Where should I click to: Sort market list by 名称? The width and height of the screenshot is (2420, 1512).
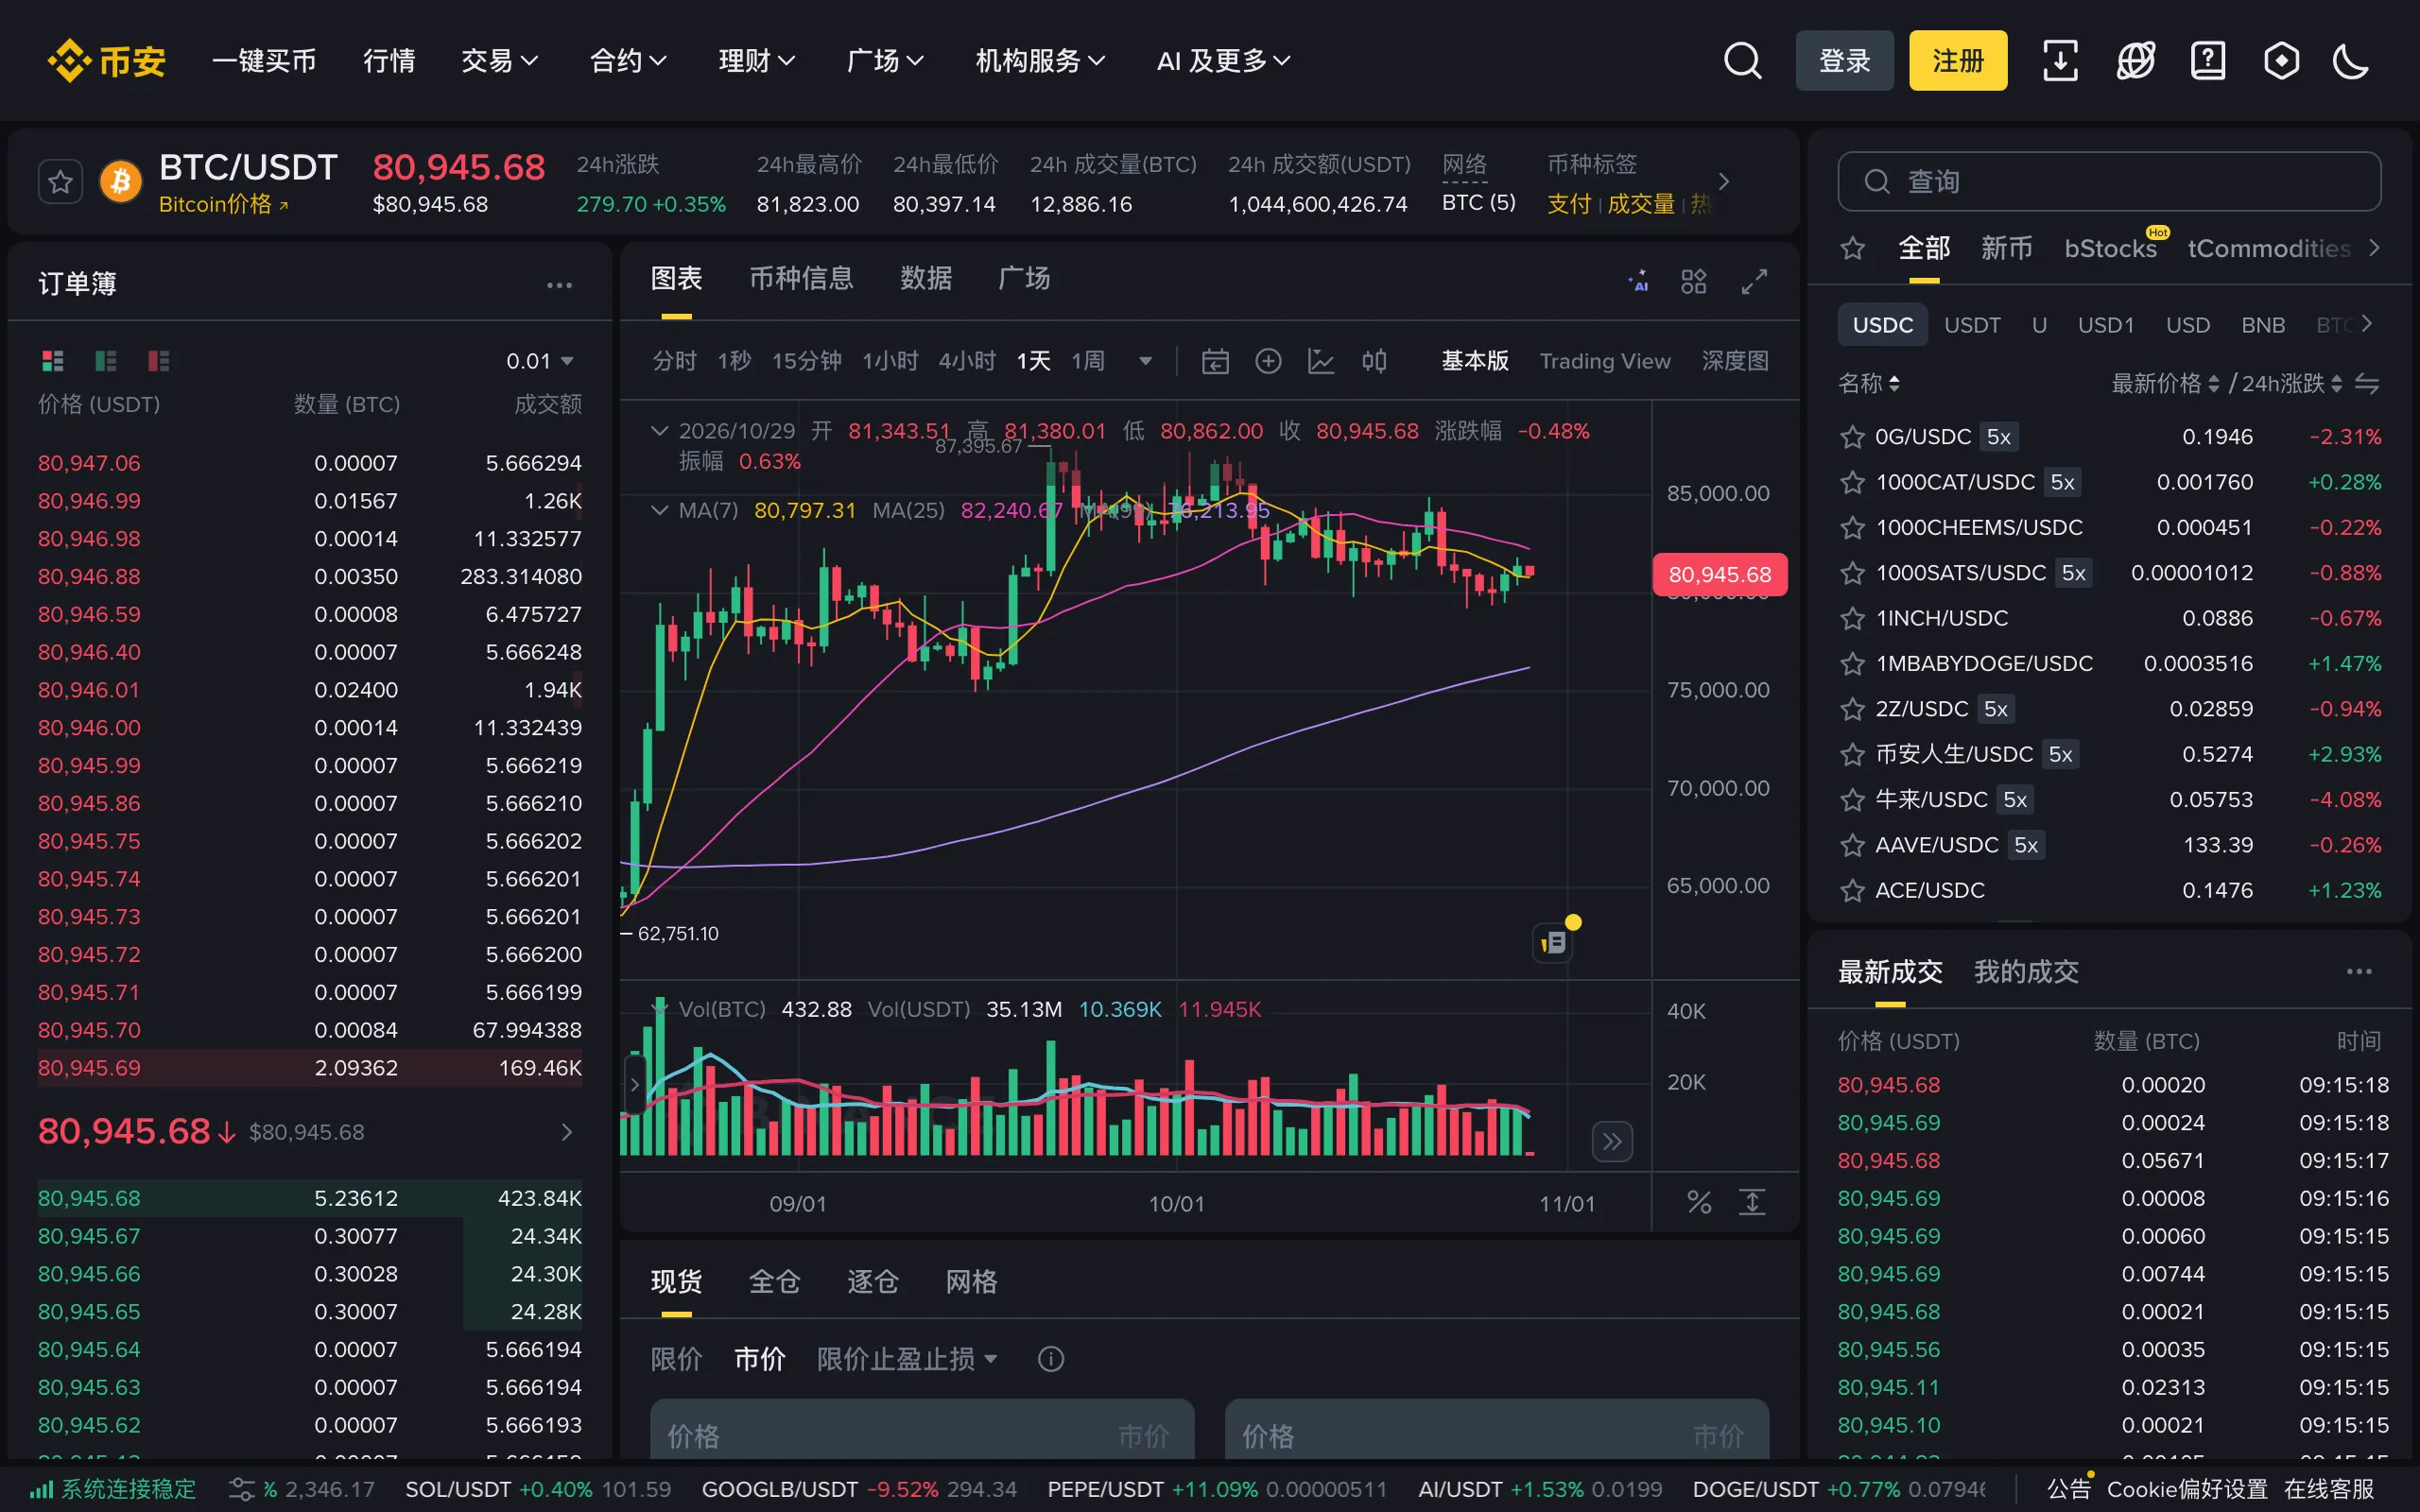coord(1868,383)
